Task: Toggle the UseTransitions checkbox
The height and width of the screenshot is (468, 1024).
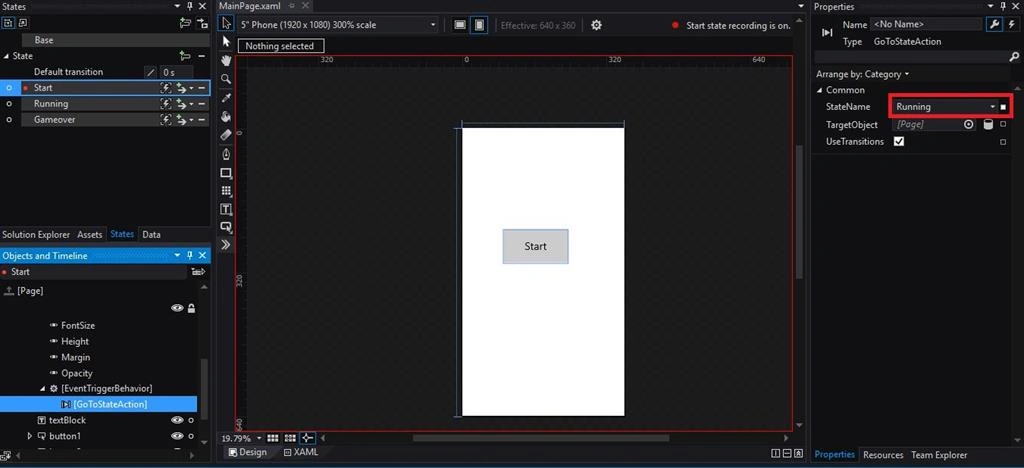Action: (x=899, y=142)
